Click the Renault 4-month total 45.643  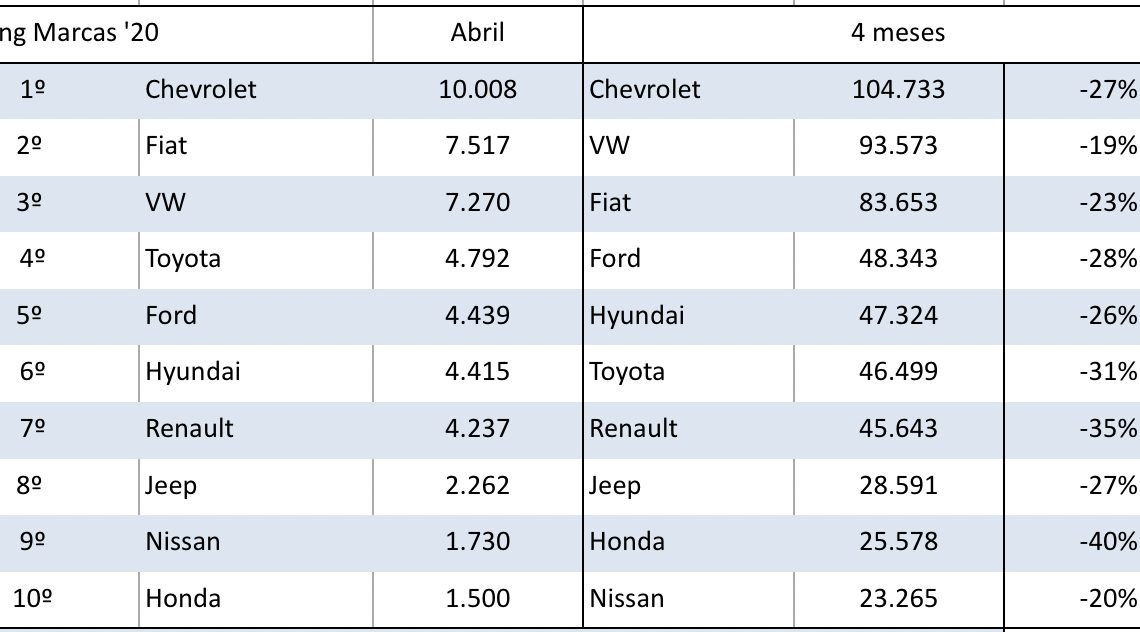[898, 428]
